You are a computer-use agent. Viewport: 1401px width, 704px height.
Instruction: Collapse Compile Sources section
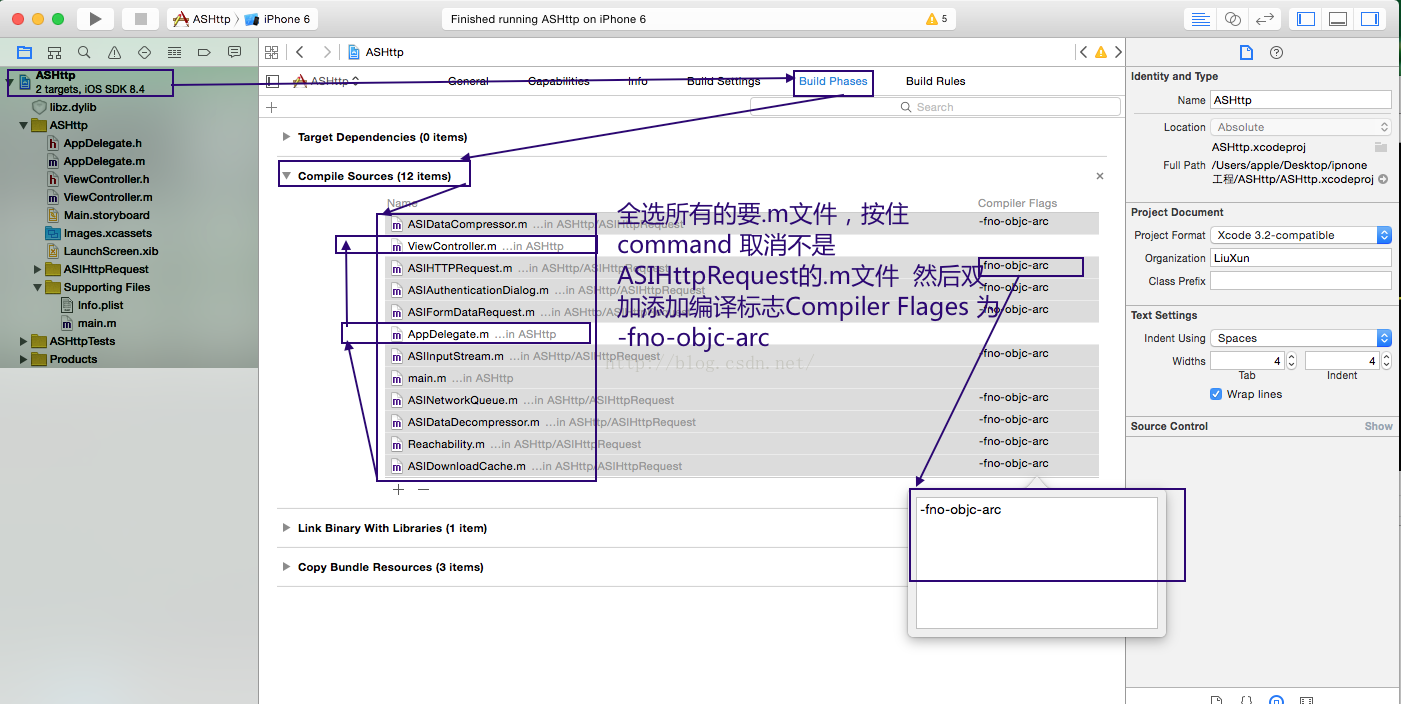pyautogui.click(x=286, y=176)
